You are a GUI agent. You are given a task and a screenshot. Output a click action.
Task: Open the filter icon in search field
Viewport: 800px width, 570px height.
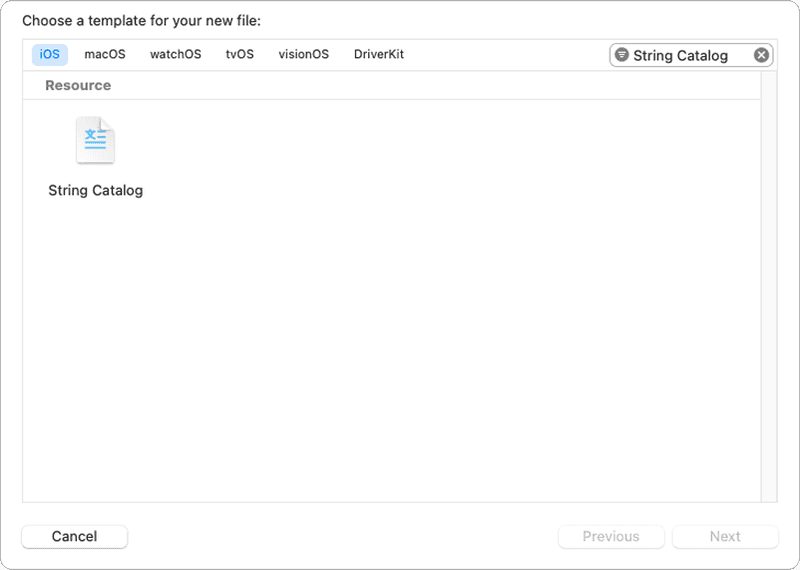coord(621,55)
